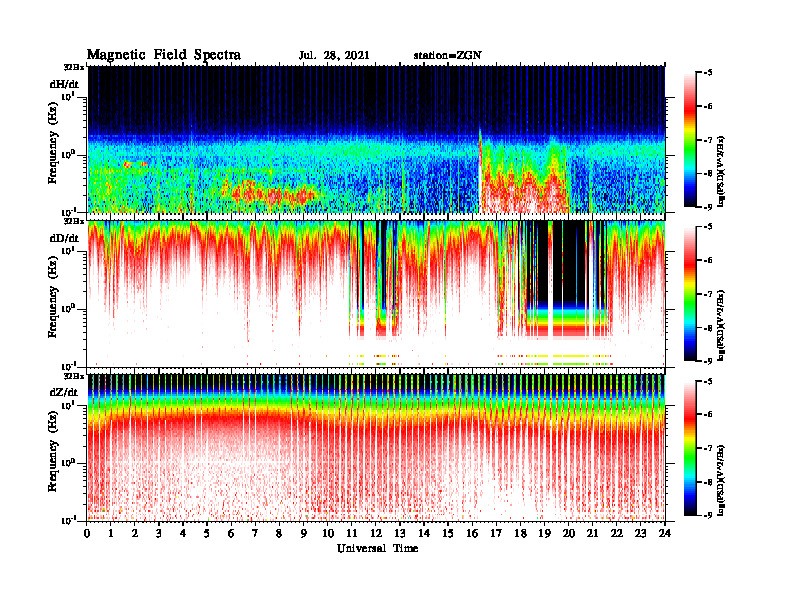
Task: Click the 10^1 frequency tick of the dH/dt panel
Action: coord(68,96)
